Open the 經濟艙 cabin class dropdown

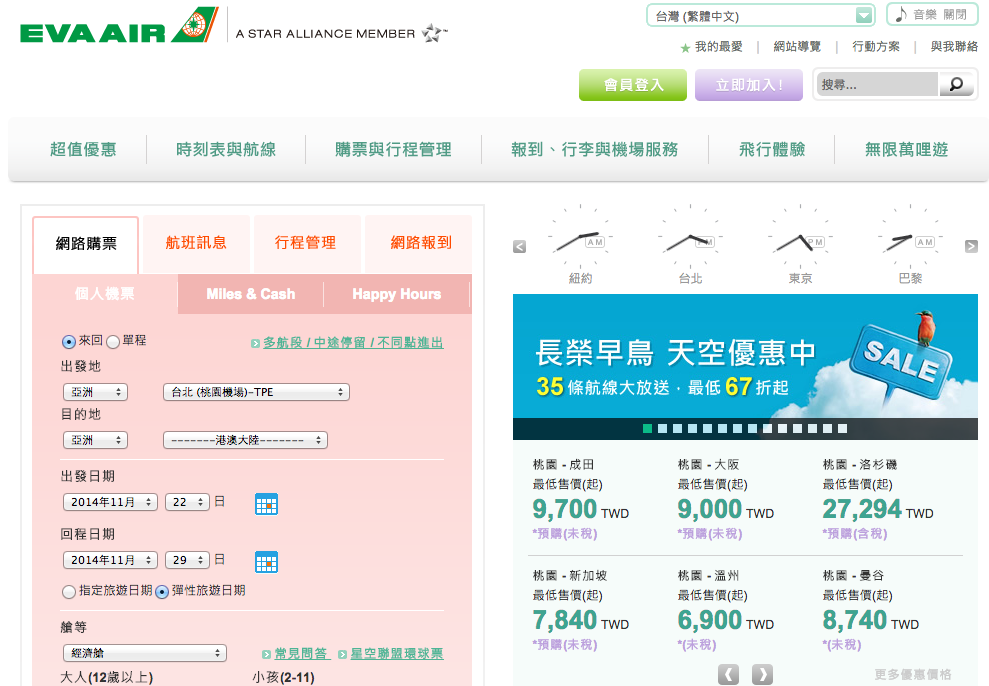[144, 653]
